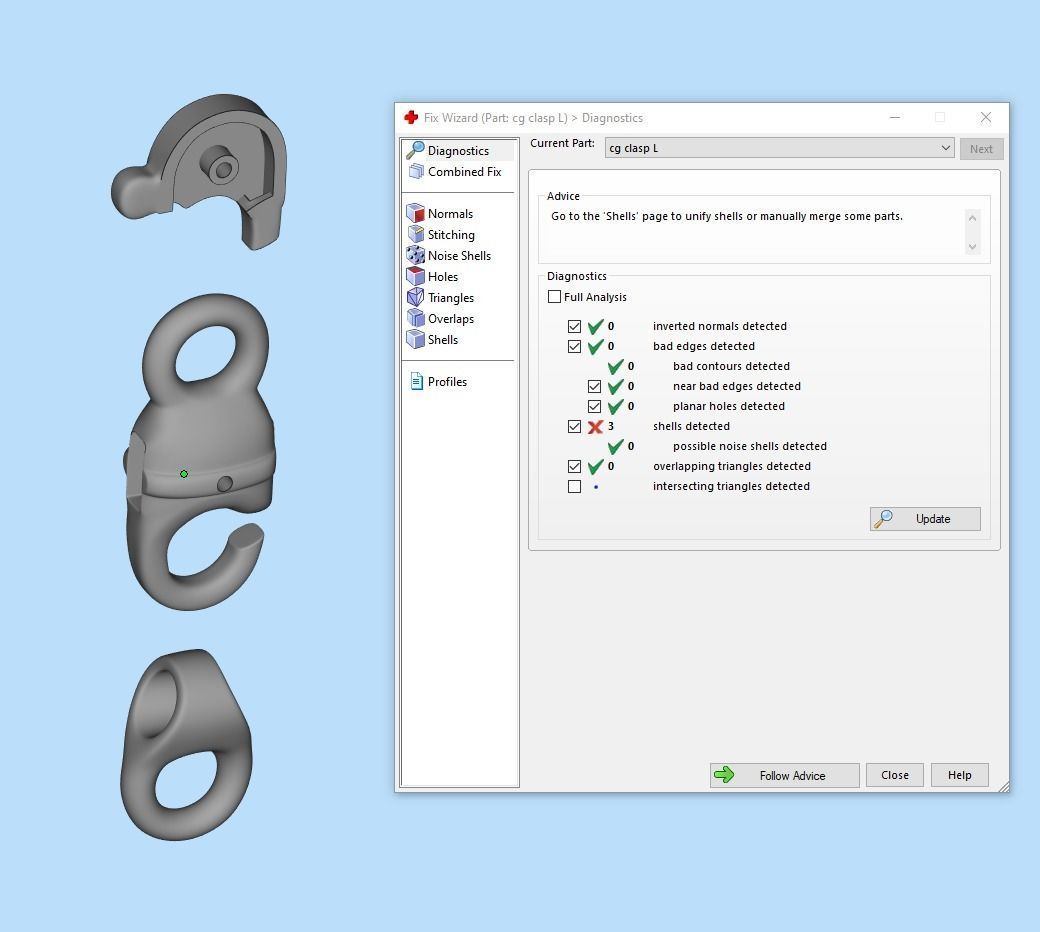Open the Triangles page
Screen dimensions: 1040x932
[450, 298]
